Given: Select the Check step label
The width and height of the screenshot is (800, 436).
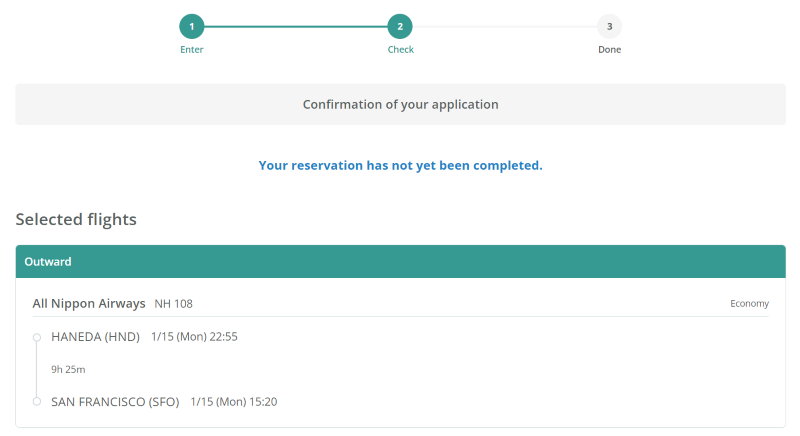Looking at the screenshot, I should 401,49.
